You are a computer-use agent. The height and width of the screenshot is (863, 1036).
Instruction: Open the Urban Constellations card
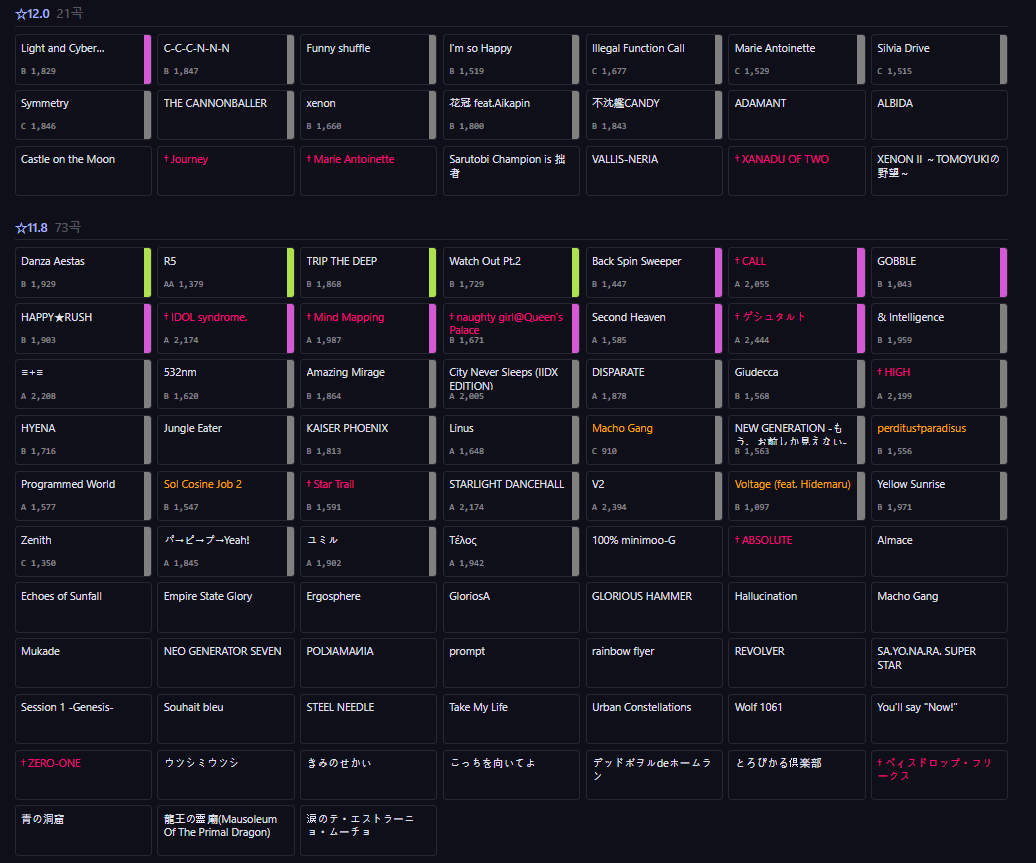(x=654, y=719)
